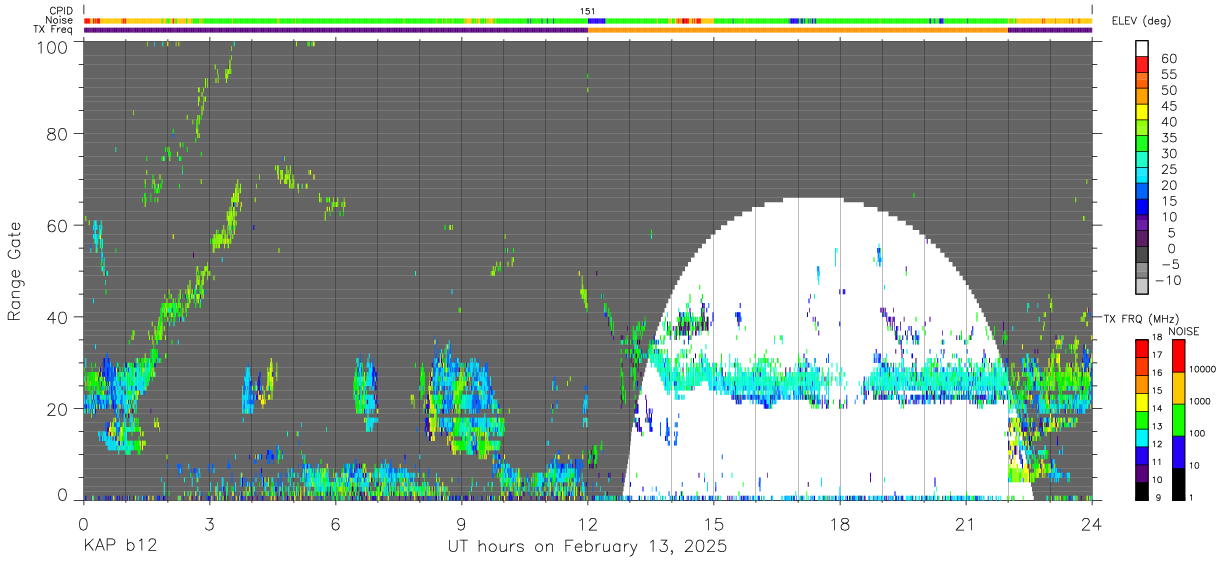
Task: Click the 55 label on ELEV colorbar
Action: [1168, 75]
